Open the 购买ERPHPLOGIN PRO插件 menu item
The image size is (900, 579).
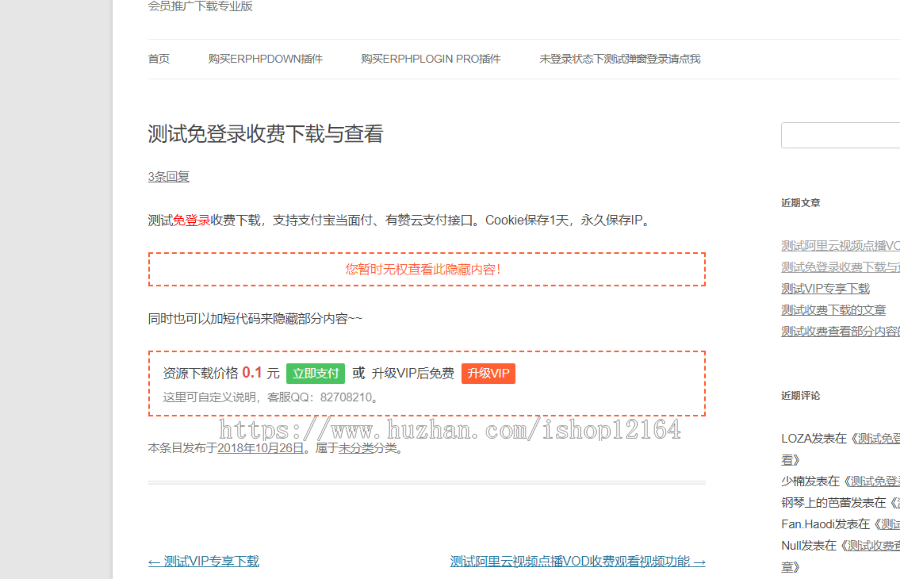(x=430, y=58)
